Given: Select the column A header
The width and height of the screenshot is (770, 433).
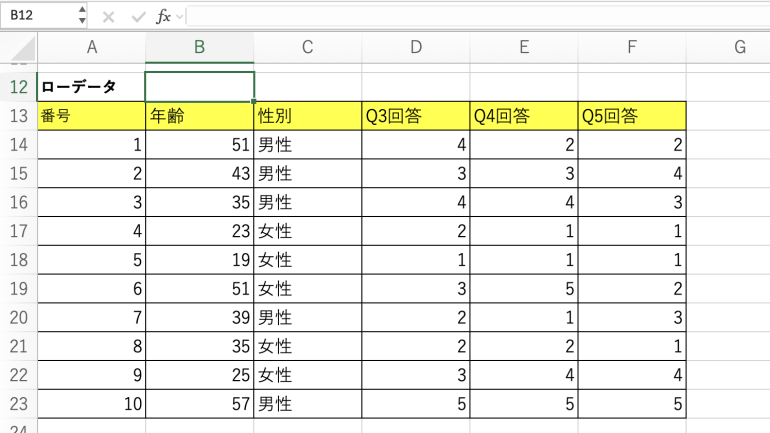Looking at the screenshot, I should tap(91, 47).
